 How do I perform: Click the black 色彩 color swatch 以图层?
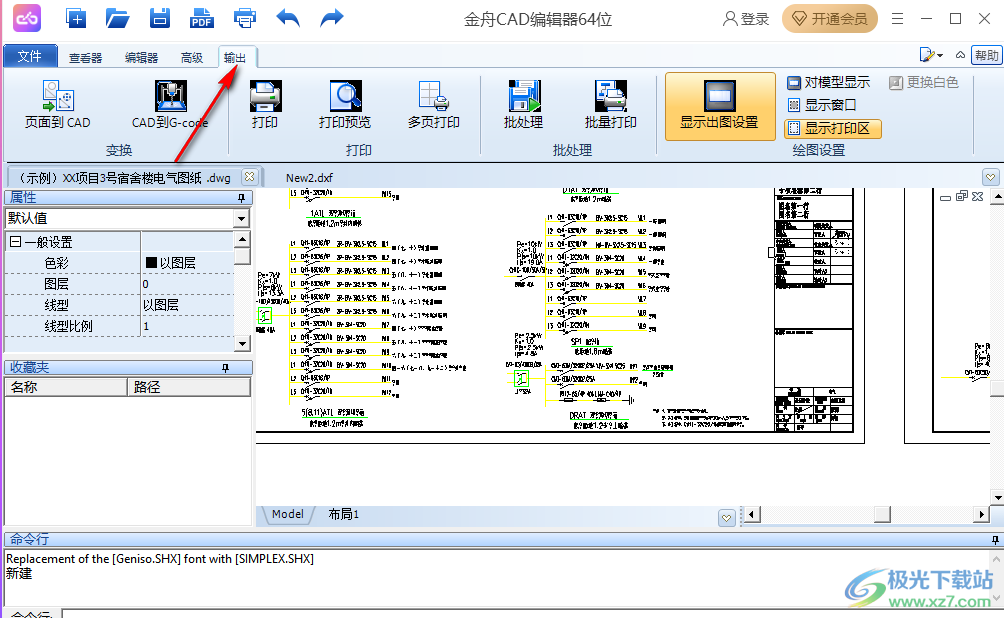(152, 263)
